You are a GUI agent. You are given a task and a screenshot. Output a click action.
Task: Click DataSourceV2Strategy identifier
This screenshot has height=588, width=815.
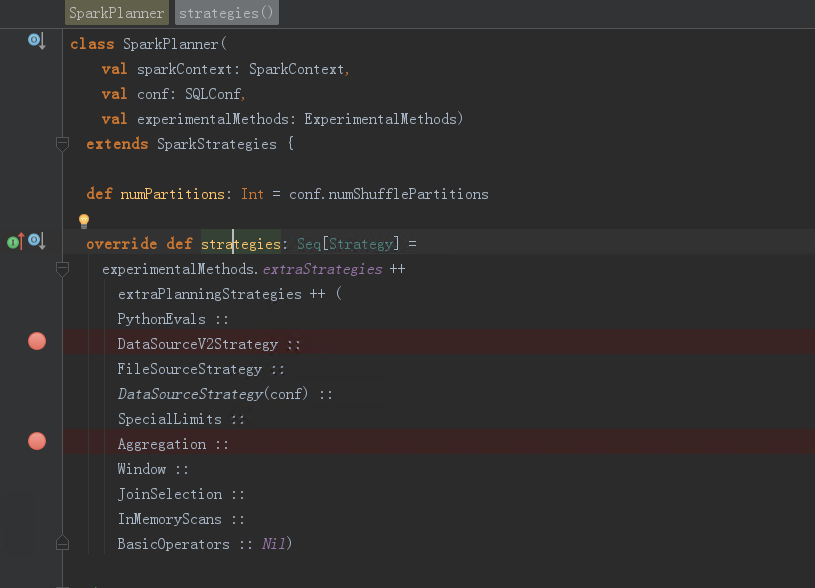pos(198,344)
